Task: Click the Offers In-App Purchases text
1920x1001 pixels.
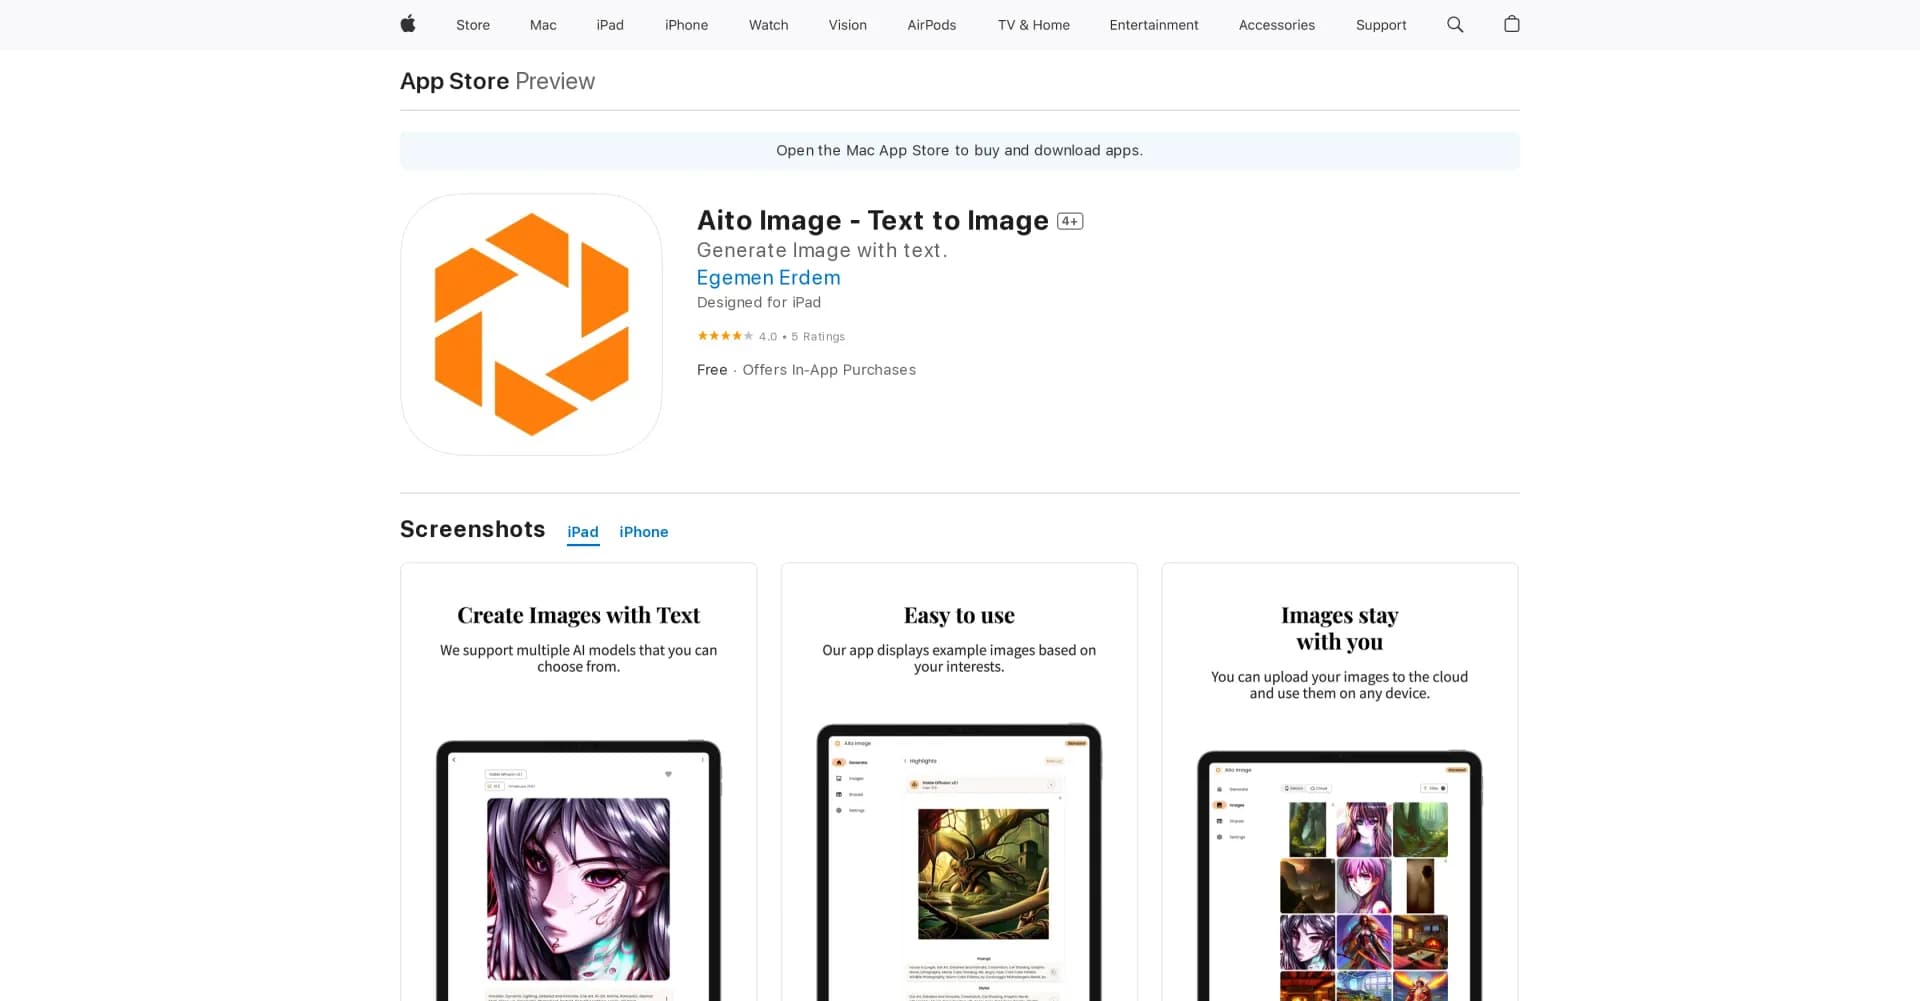Action: [829, 370]
